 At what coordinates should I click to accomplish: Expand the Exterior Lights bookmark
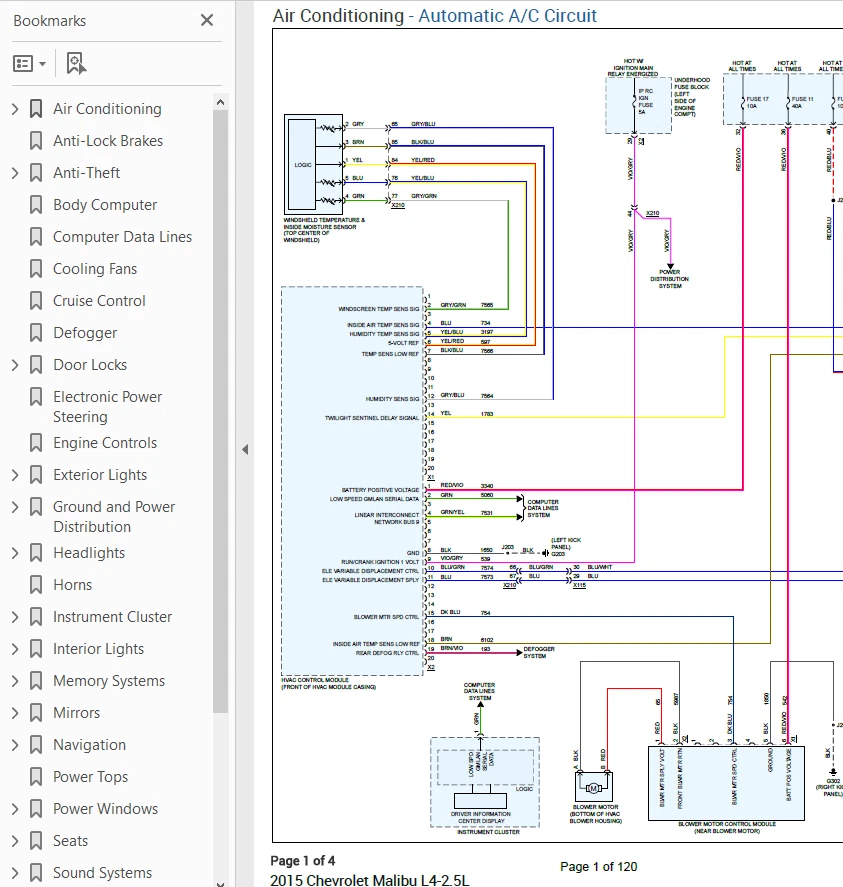click(14, 474)
